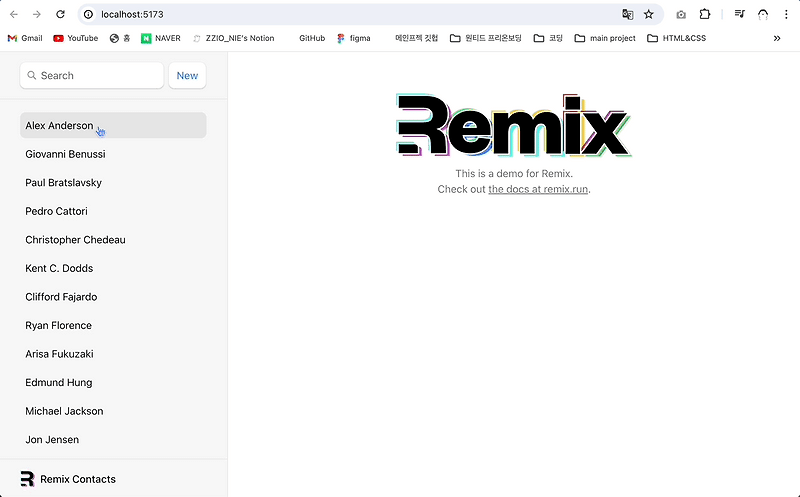Open Ryan Florence's contact
800x497 pixels.
point(113,326)
